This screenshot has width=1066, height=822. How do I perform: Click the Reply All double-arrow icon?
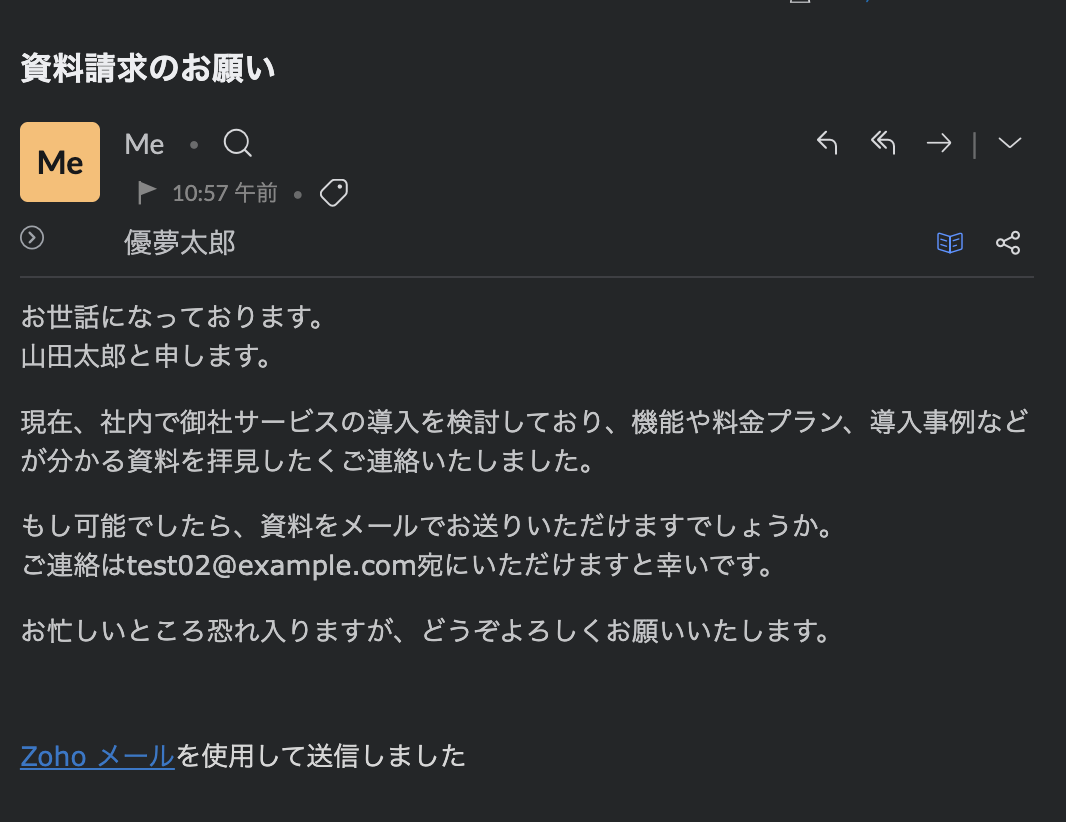(x=882, y=143)
